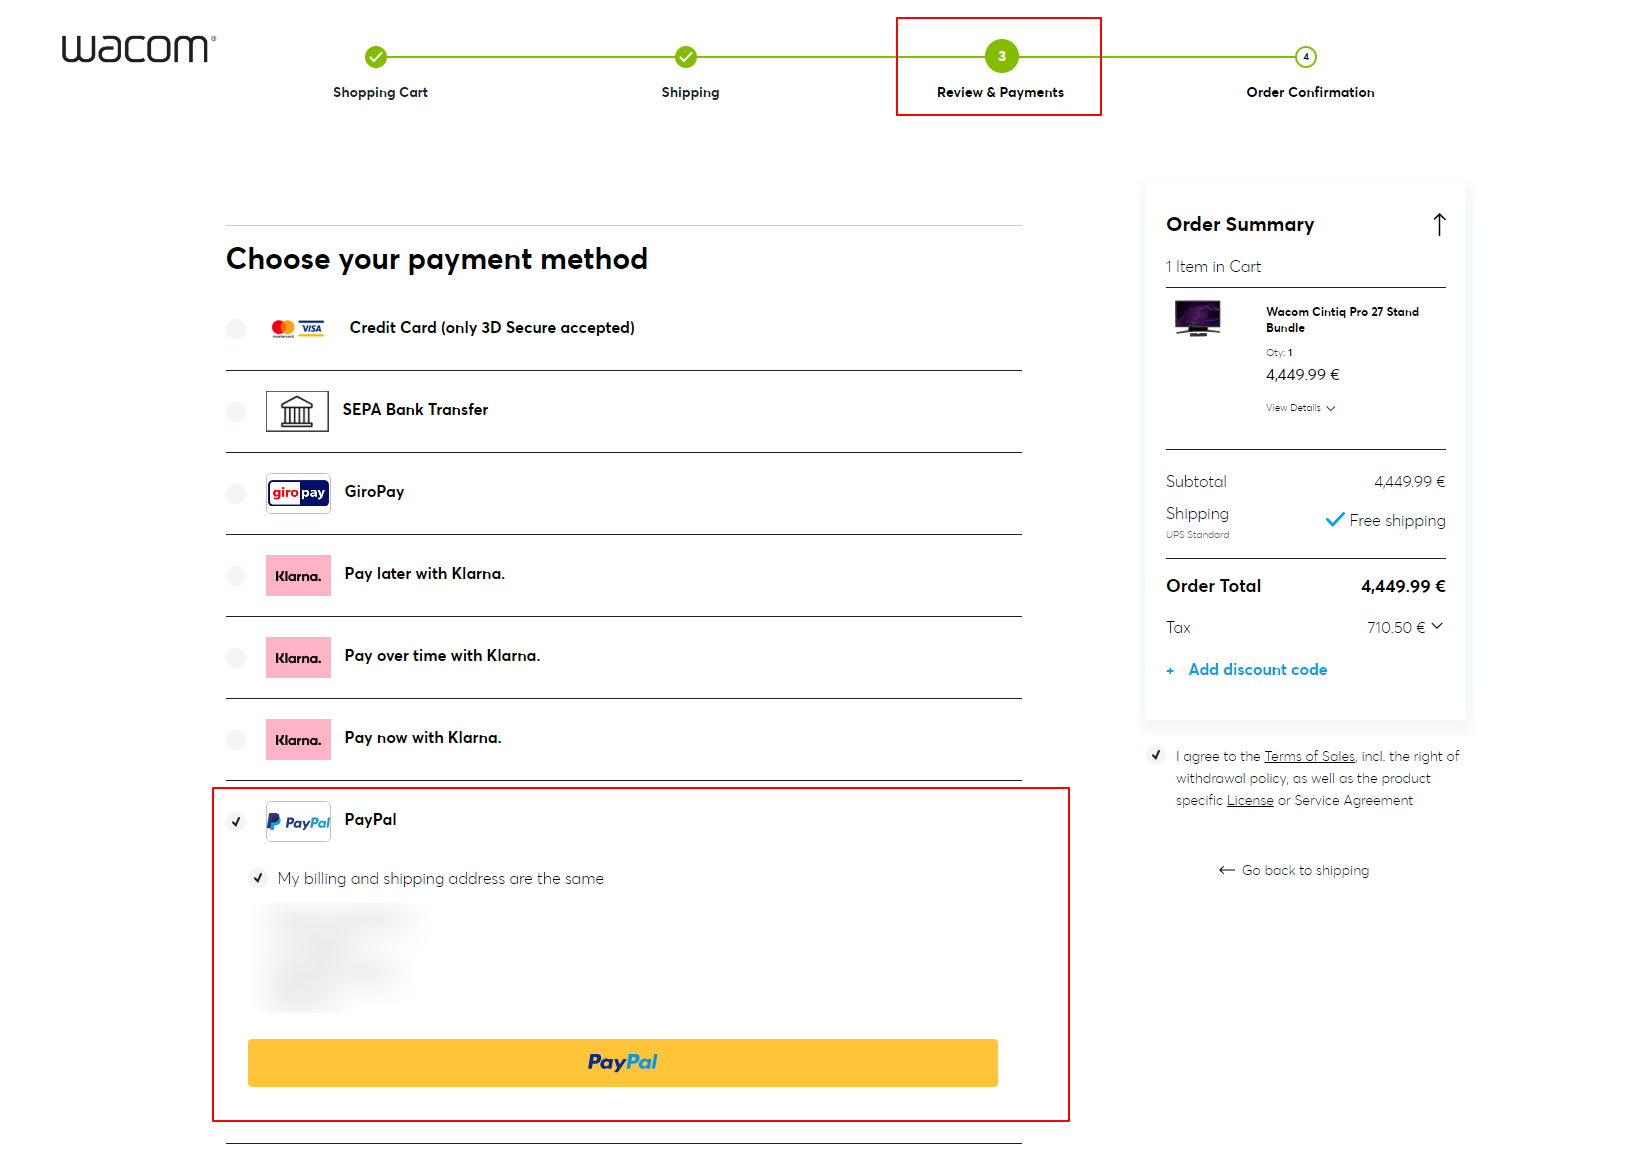Viewport: 1626px width, 1161px height.
Task: Click the left arrow beside Go back to shipping
Action: click(x=1227, y=870)
